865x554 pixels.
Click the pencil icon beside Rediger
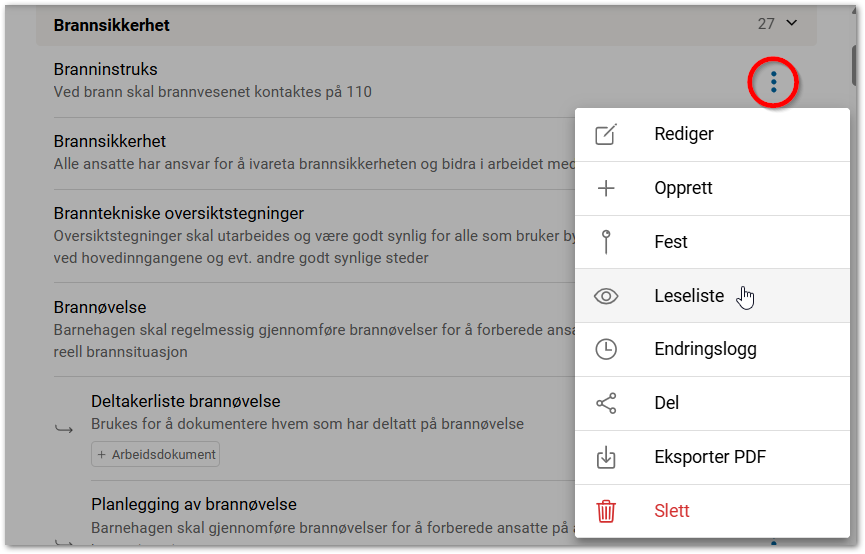click(606, 135)
